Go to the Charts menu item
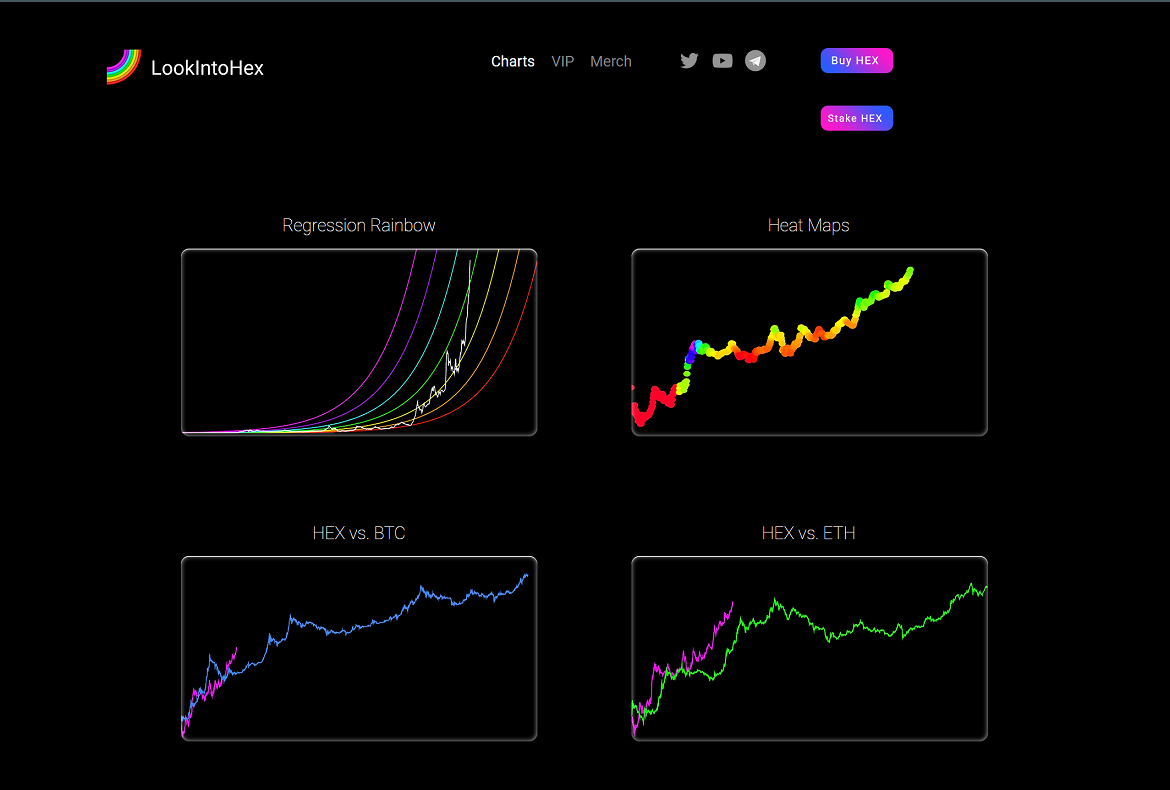Viewport: 1170px width, 790px height. [513, 61]
